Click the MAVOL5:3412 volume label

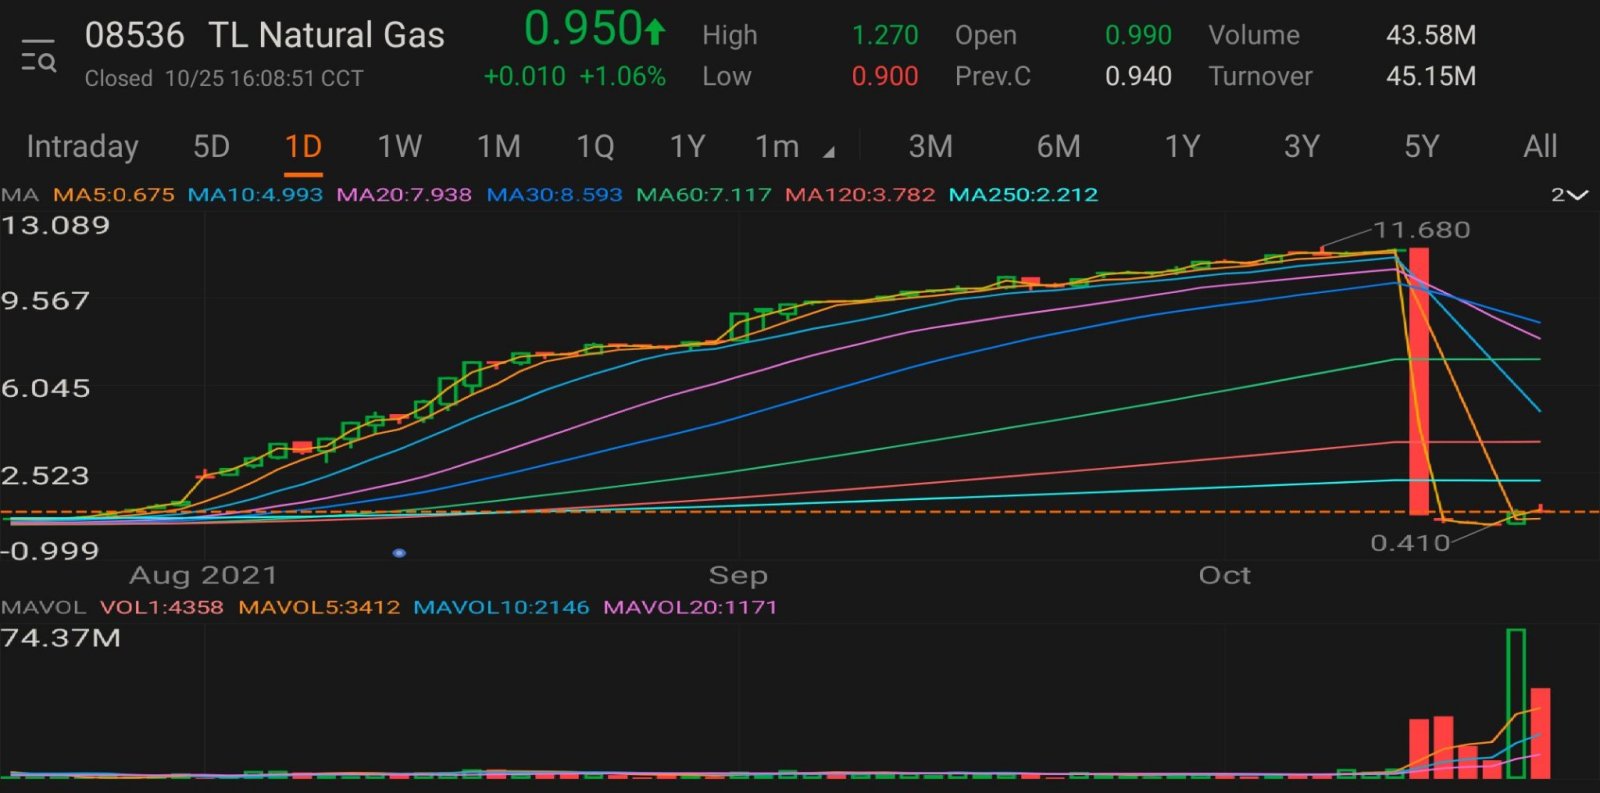(x=319, y=607)
